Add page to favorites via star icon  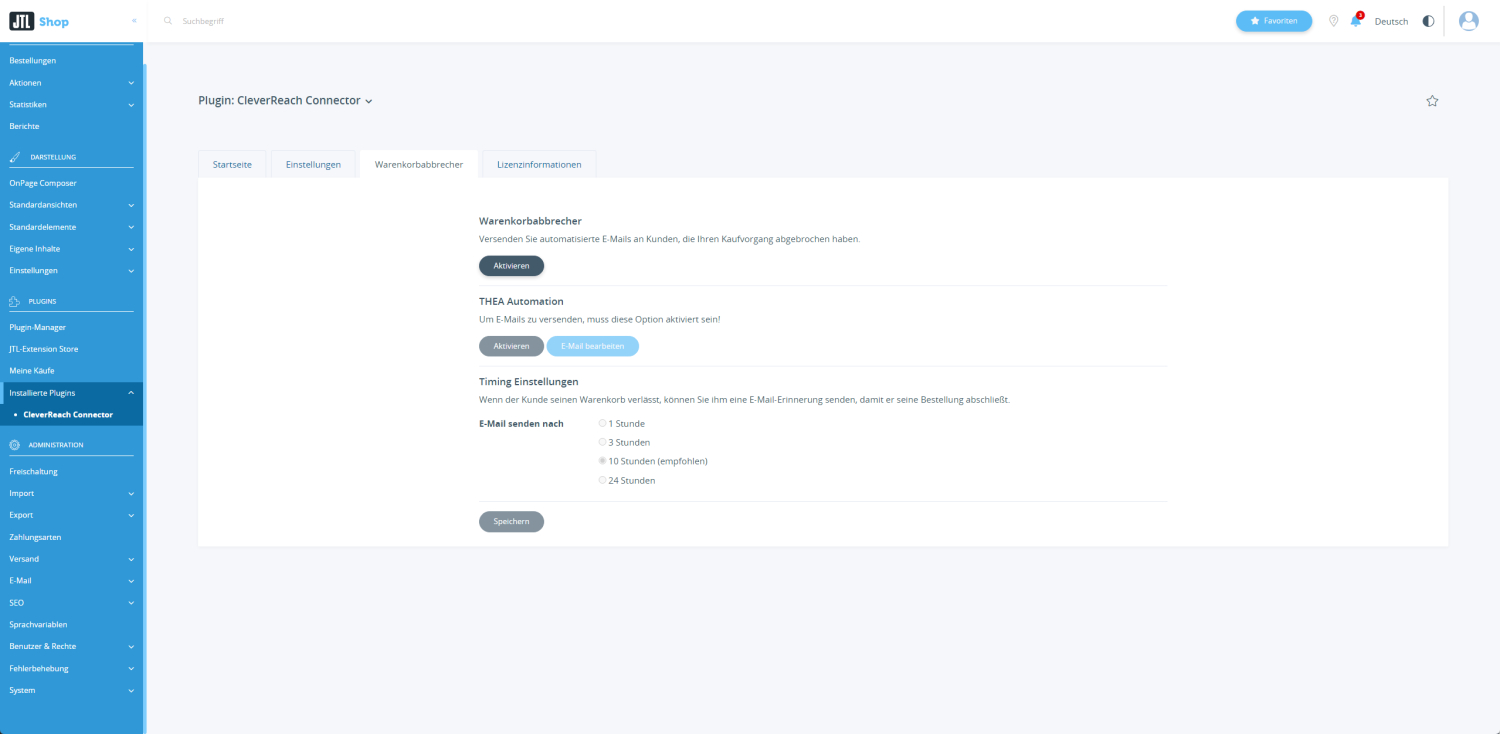(x=1432, y=101)
